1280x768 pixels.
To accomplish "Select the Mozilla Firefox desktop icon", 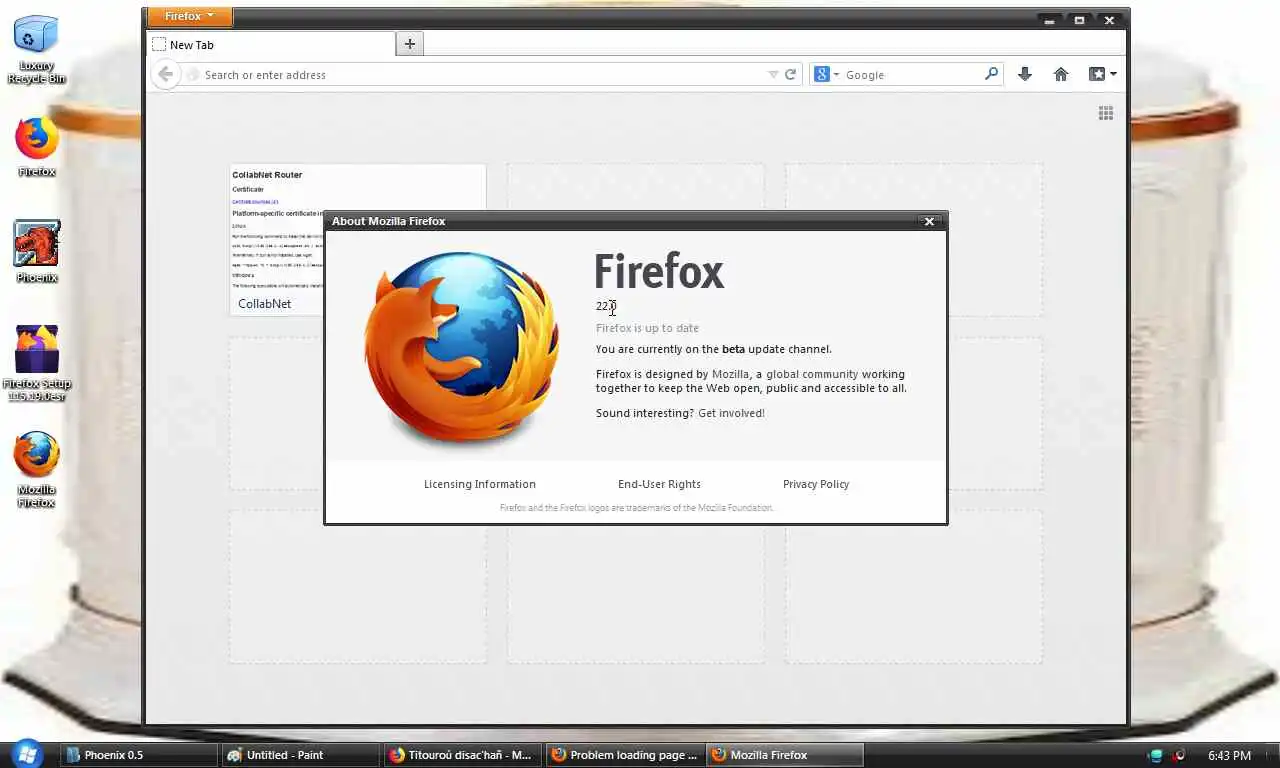I will pyautogui.click(x=37, y=470).
